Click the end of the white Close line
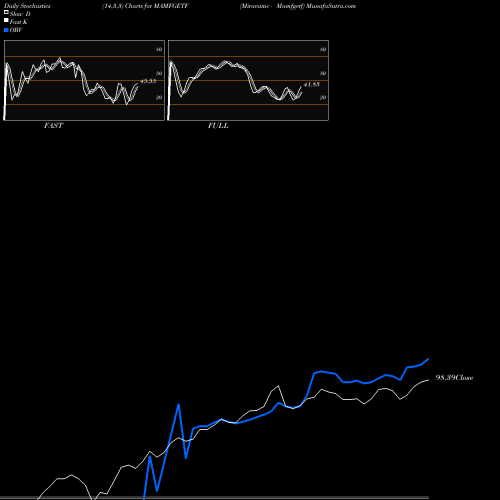 tap(428, 380)
